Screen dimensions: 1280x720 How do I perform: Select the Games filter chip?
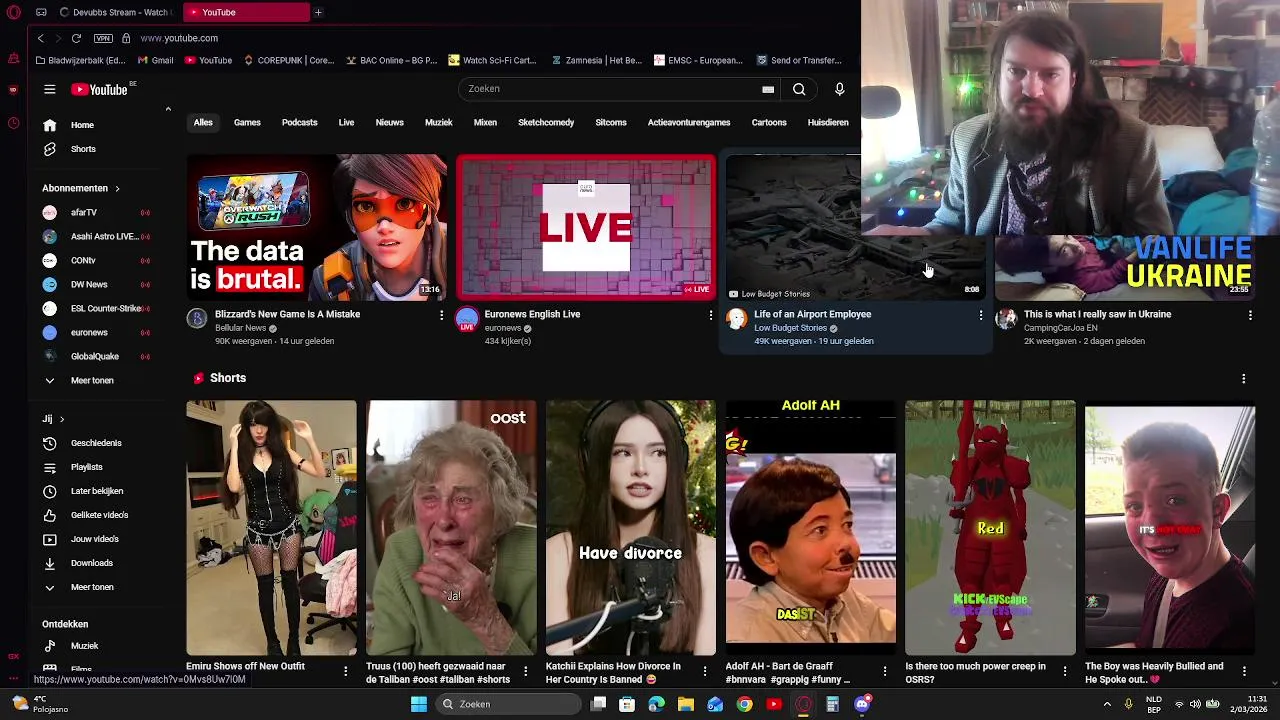tap(247, 122)
